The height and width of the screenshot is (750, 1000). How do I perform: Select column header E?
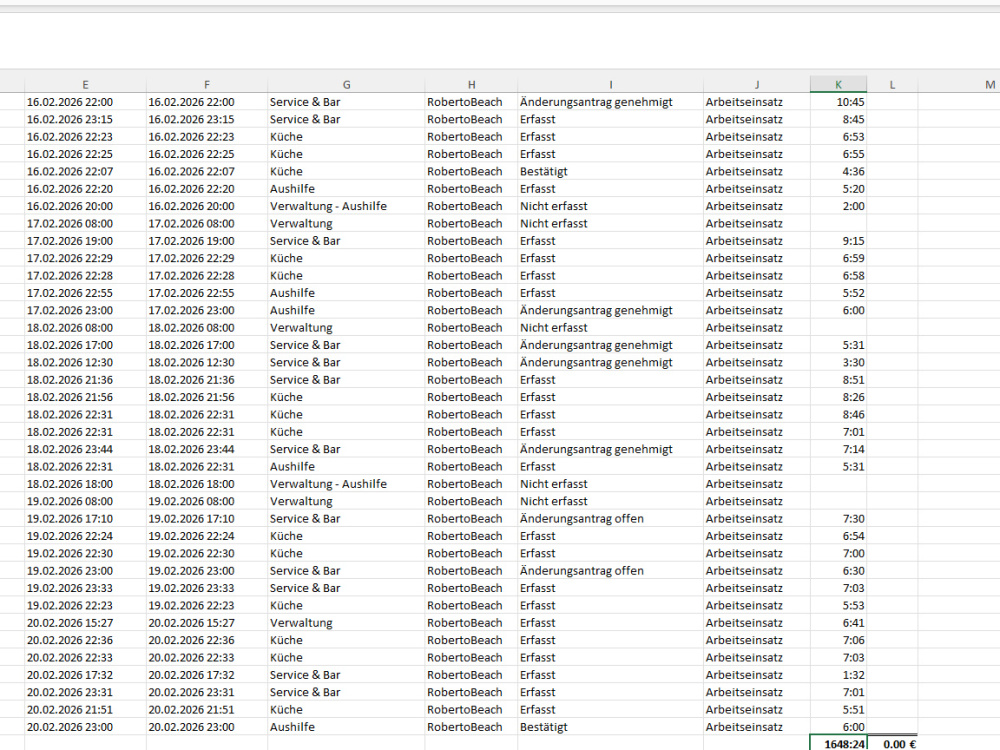pos(85,84)
